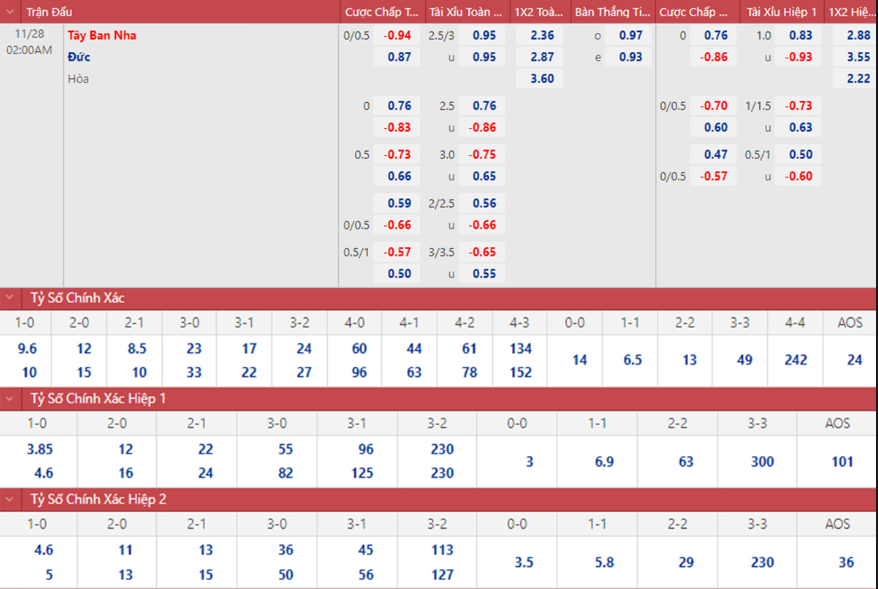The height and width of the screenshot is (589, 878).
Task: Collapse the Tỷ Số Chính Xác Hiệp 2 section
Action: coord(11,498)
